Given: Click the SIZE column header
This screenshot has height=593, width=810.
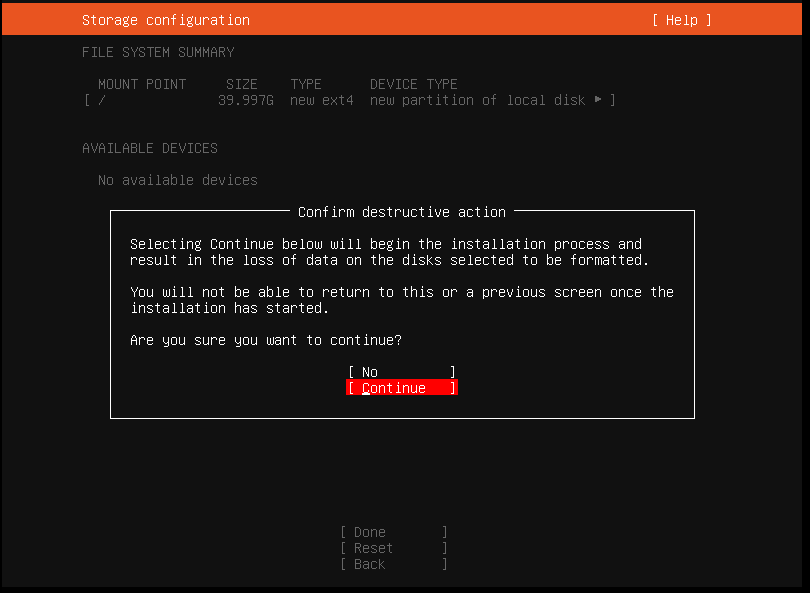Looking at the screenshot, I should pyautogui.click(x=242, y=84).
